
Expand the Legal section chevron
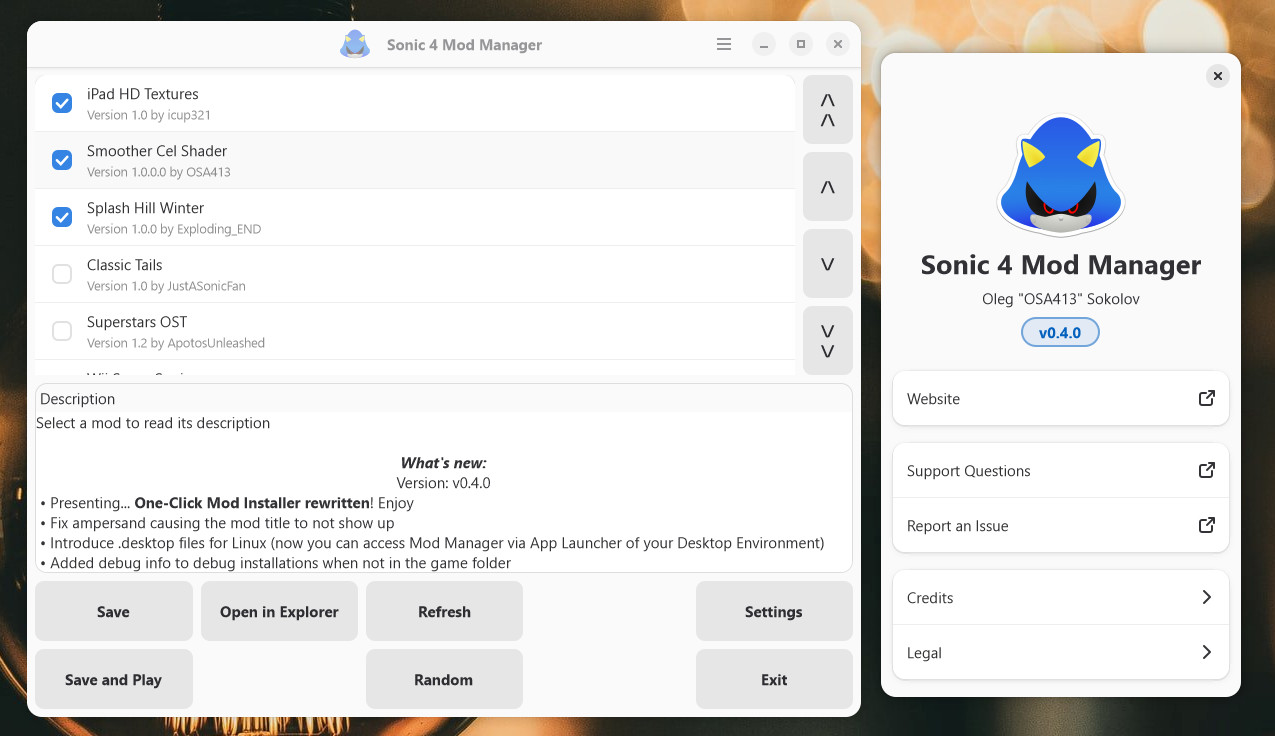(x=1206, y=652)
